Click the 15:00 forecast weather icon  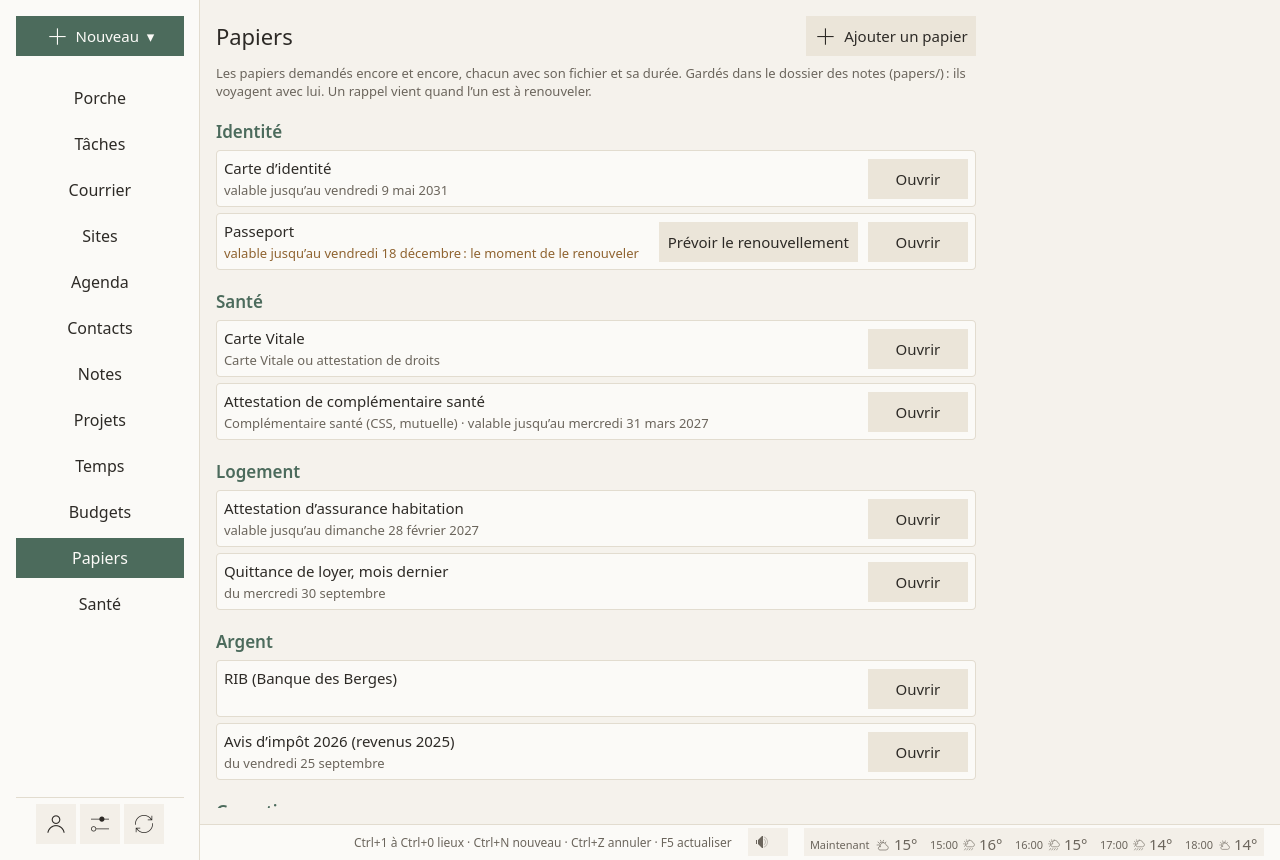pos(969,845)
